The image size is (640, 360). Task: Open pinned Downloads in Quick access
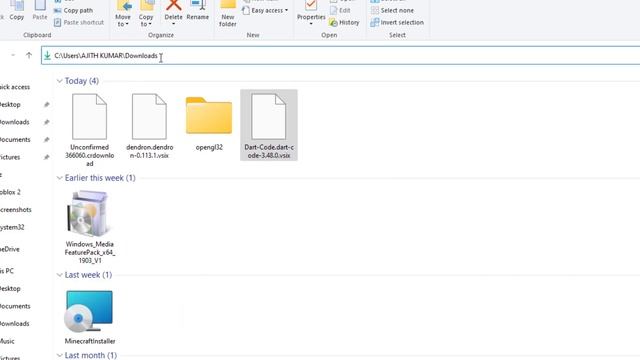click(x=15, y=122)
